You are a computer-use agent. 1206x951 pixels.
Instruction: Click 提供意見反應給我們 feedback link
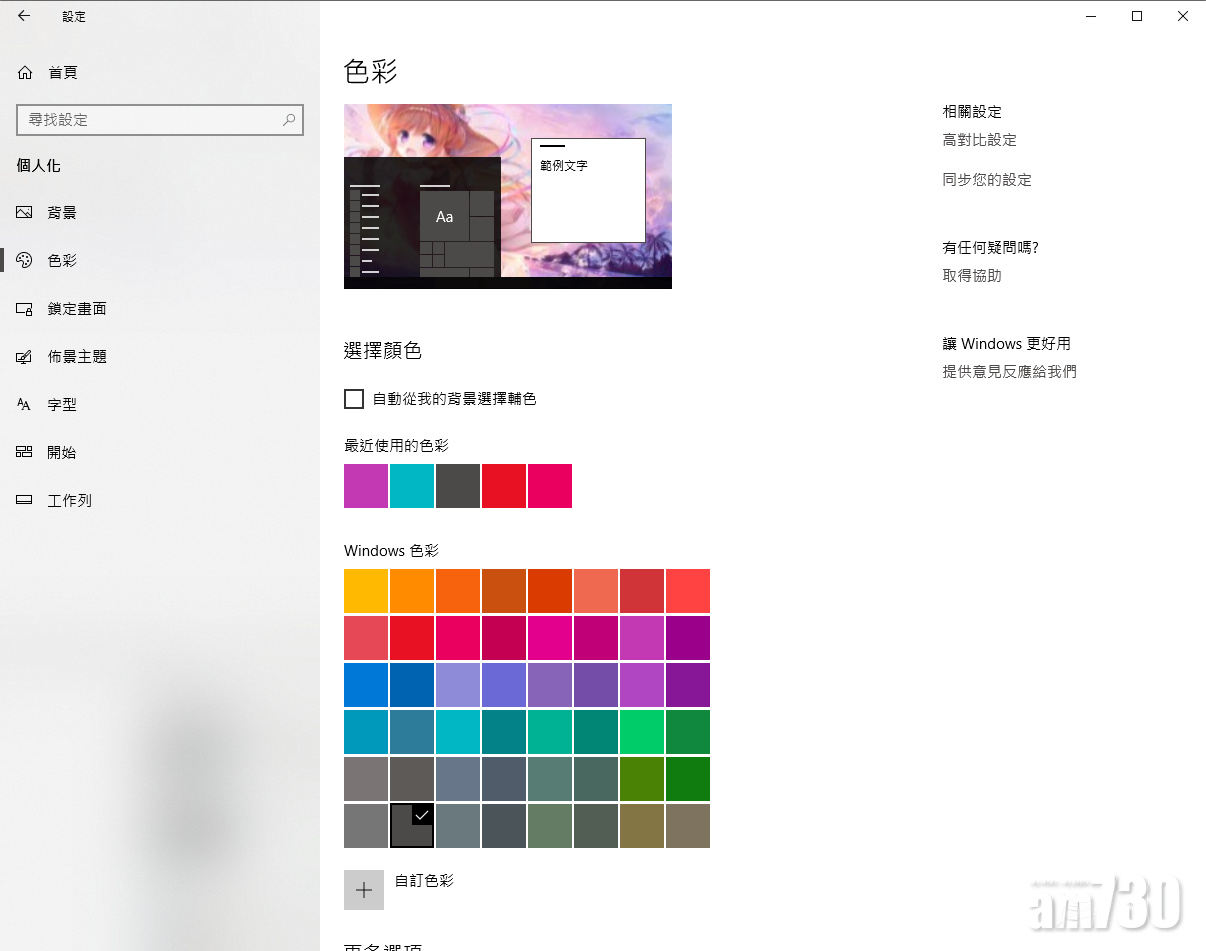pos(1009,372)
